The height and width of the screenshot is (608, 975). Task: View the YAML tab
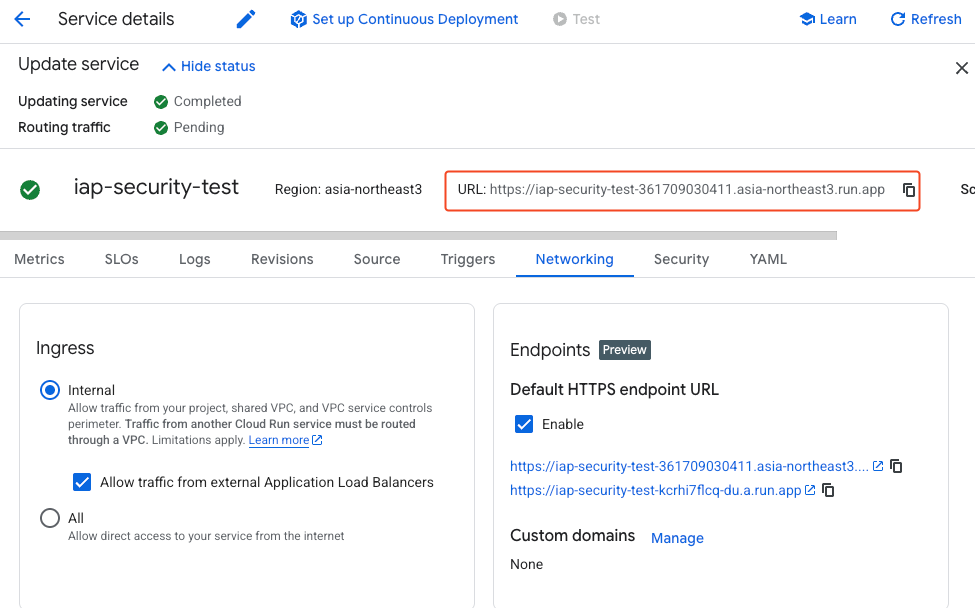click(x=768, y=259)
